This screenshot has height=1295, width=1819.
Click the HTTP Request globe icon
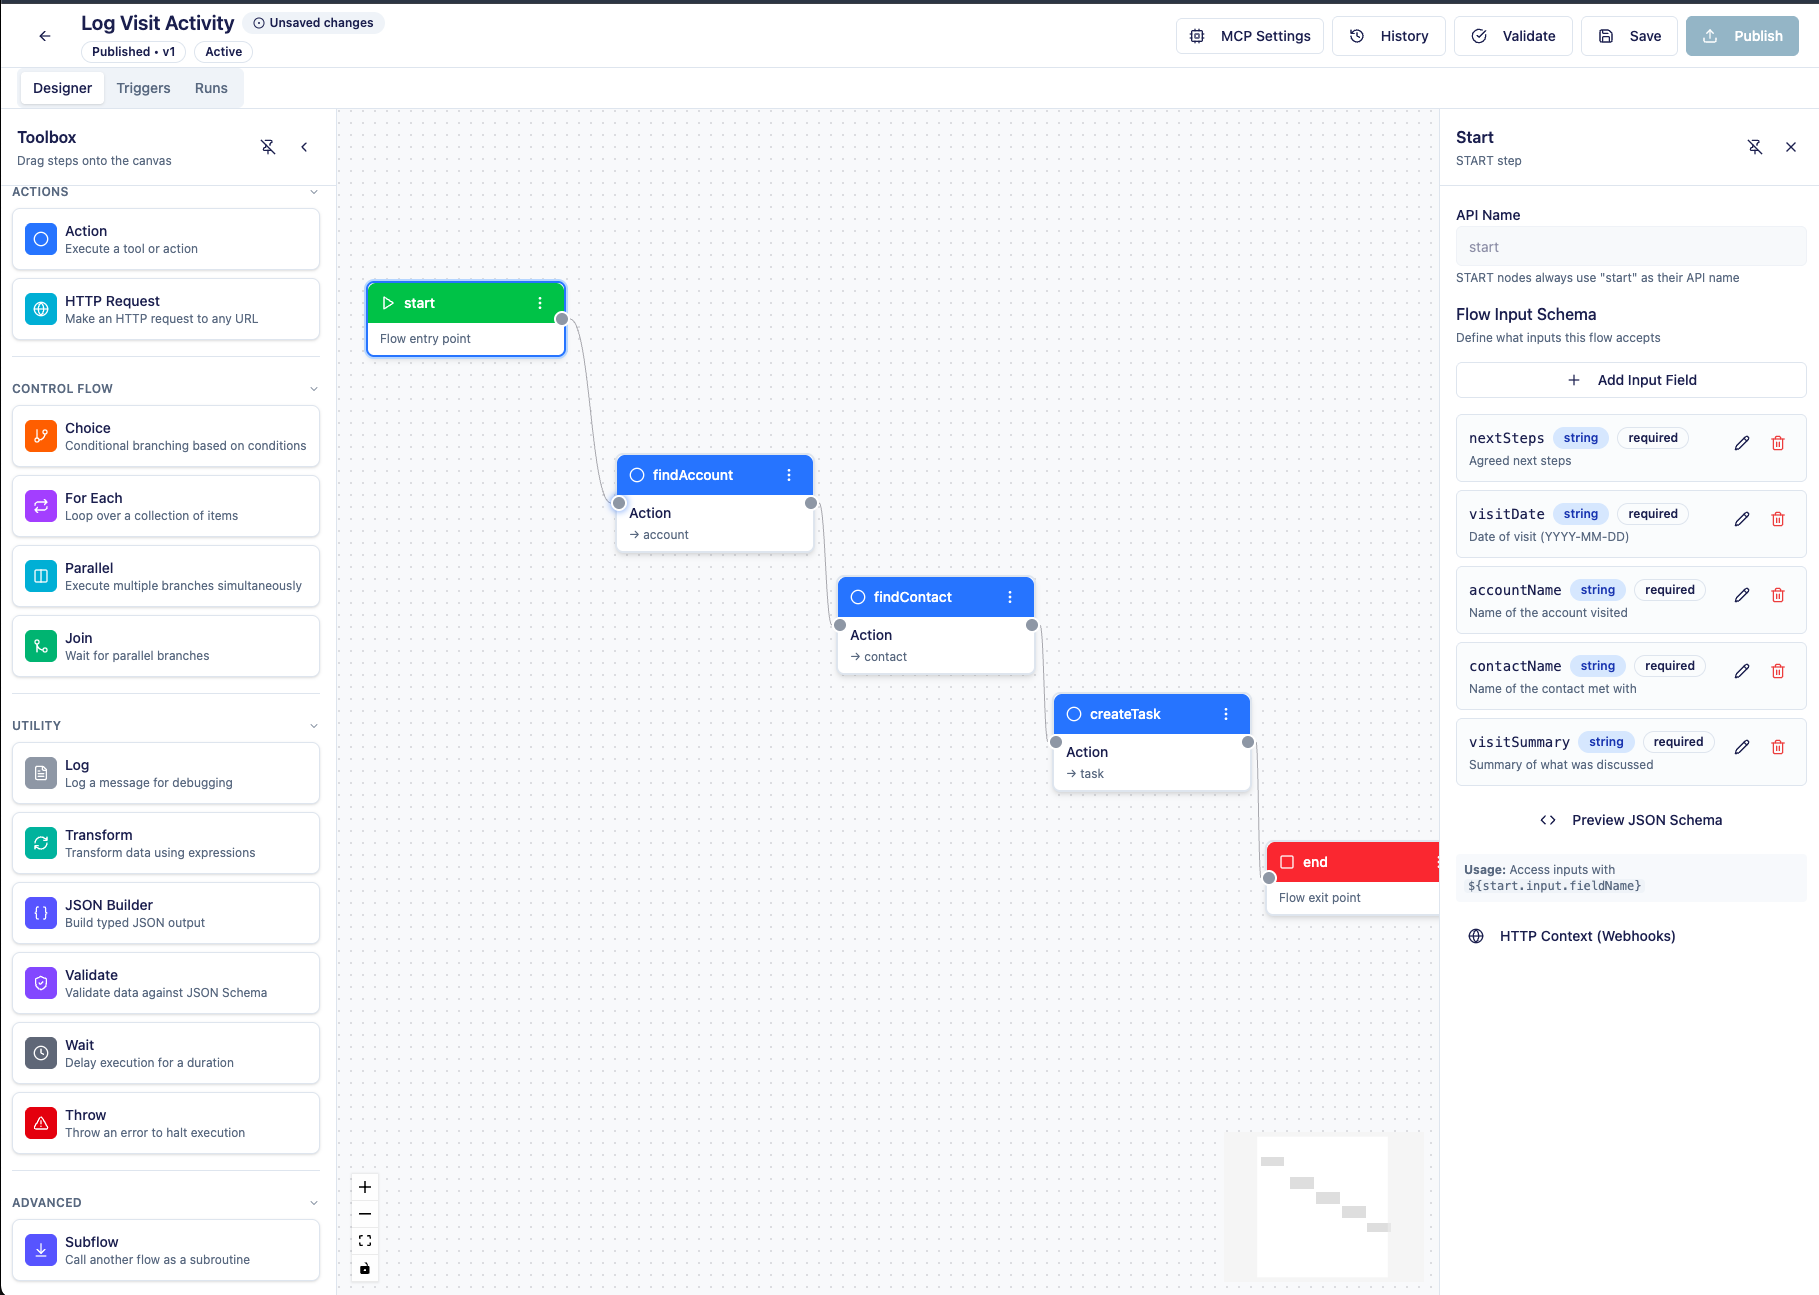(41, 309)
